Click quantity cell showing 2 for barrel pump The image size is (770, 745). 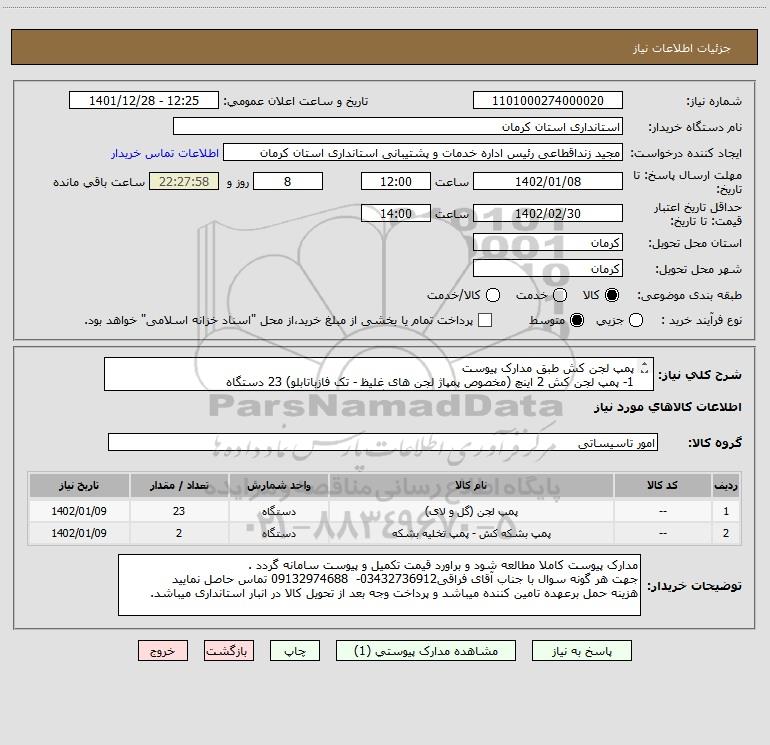click(x=179, y=533)
